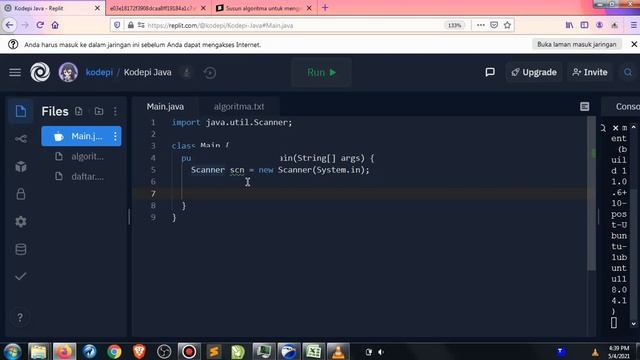Open the Packages cube sidebar icon
This screenshot has width=640, height=360.
21,167
